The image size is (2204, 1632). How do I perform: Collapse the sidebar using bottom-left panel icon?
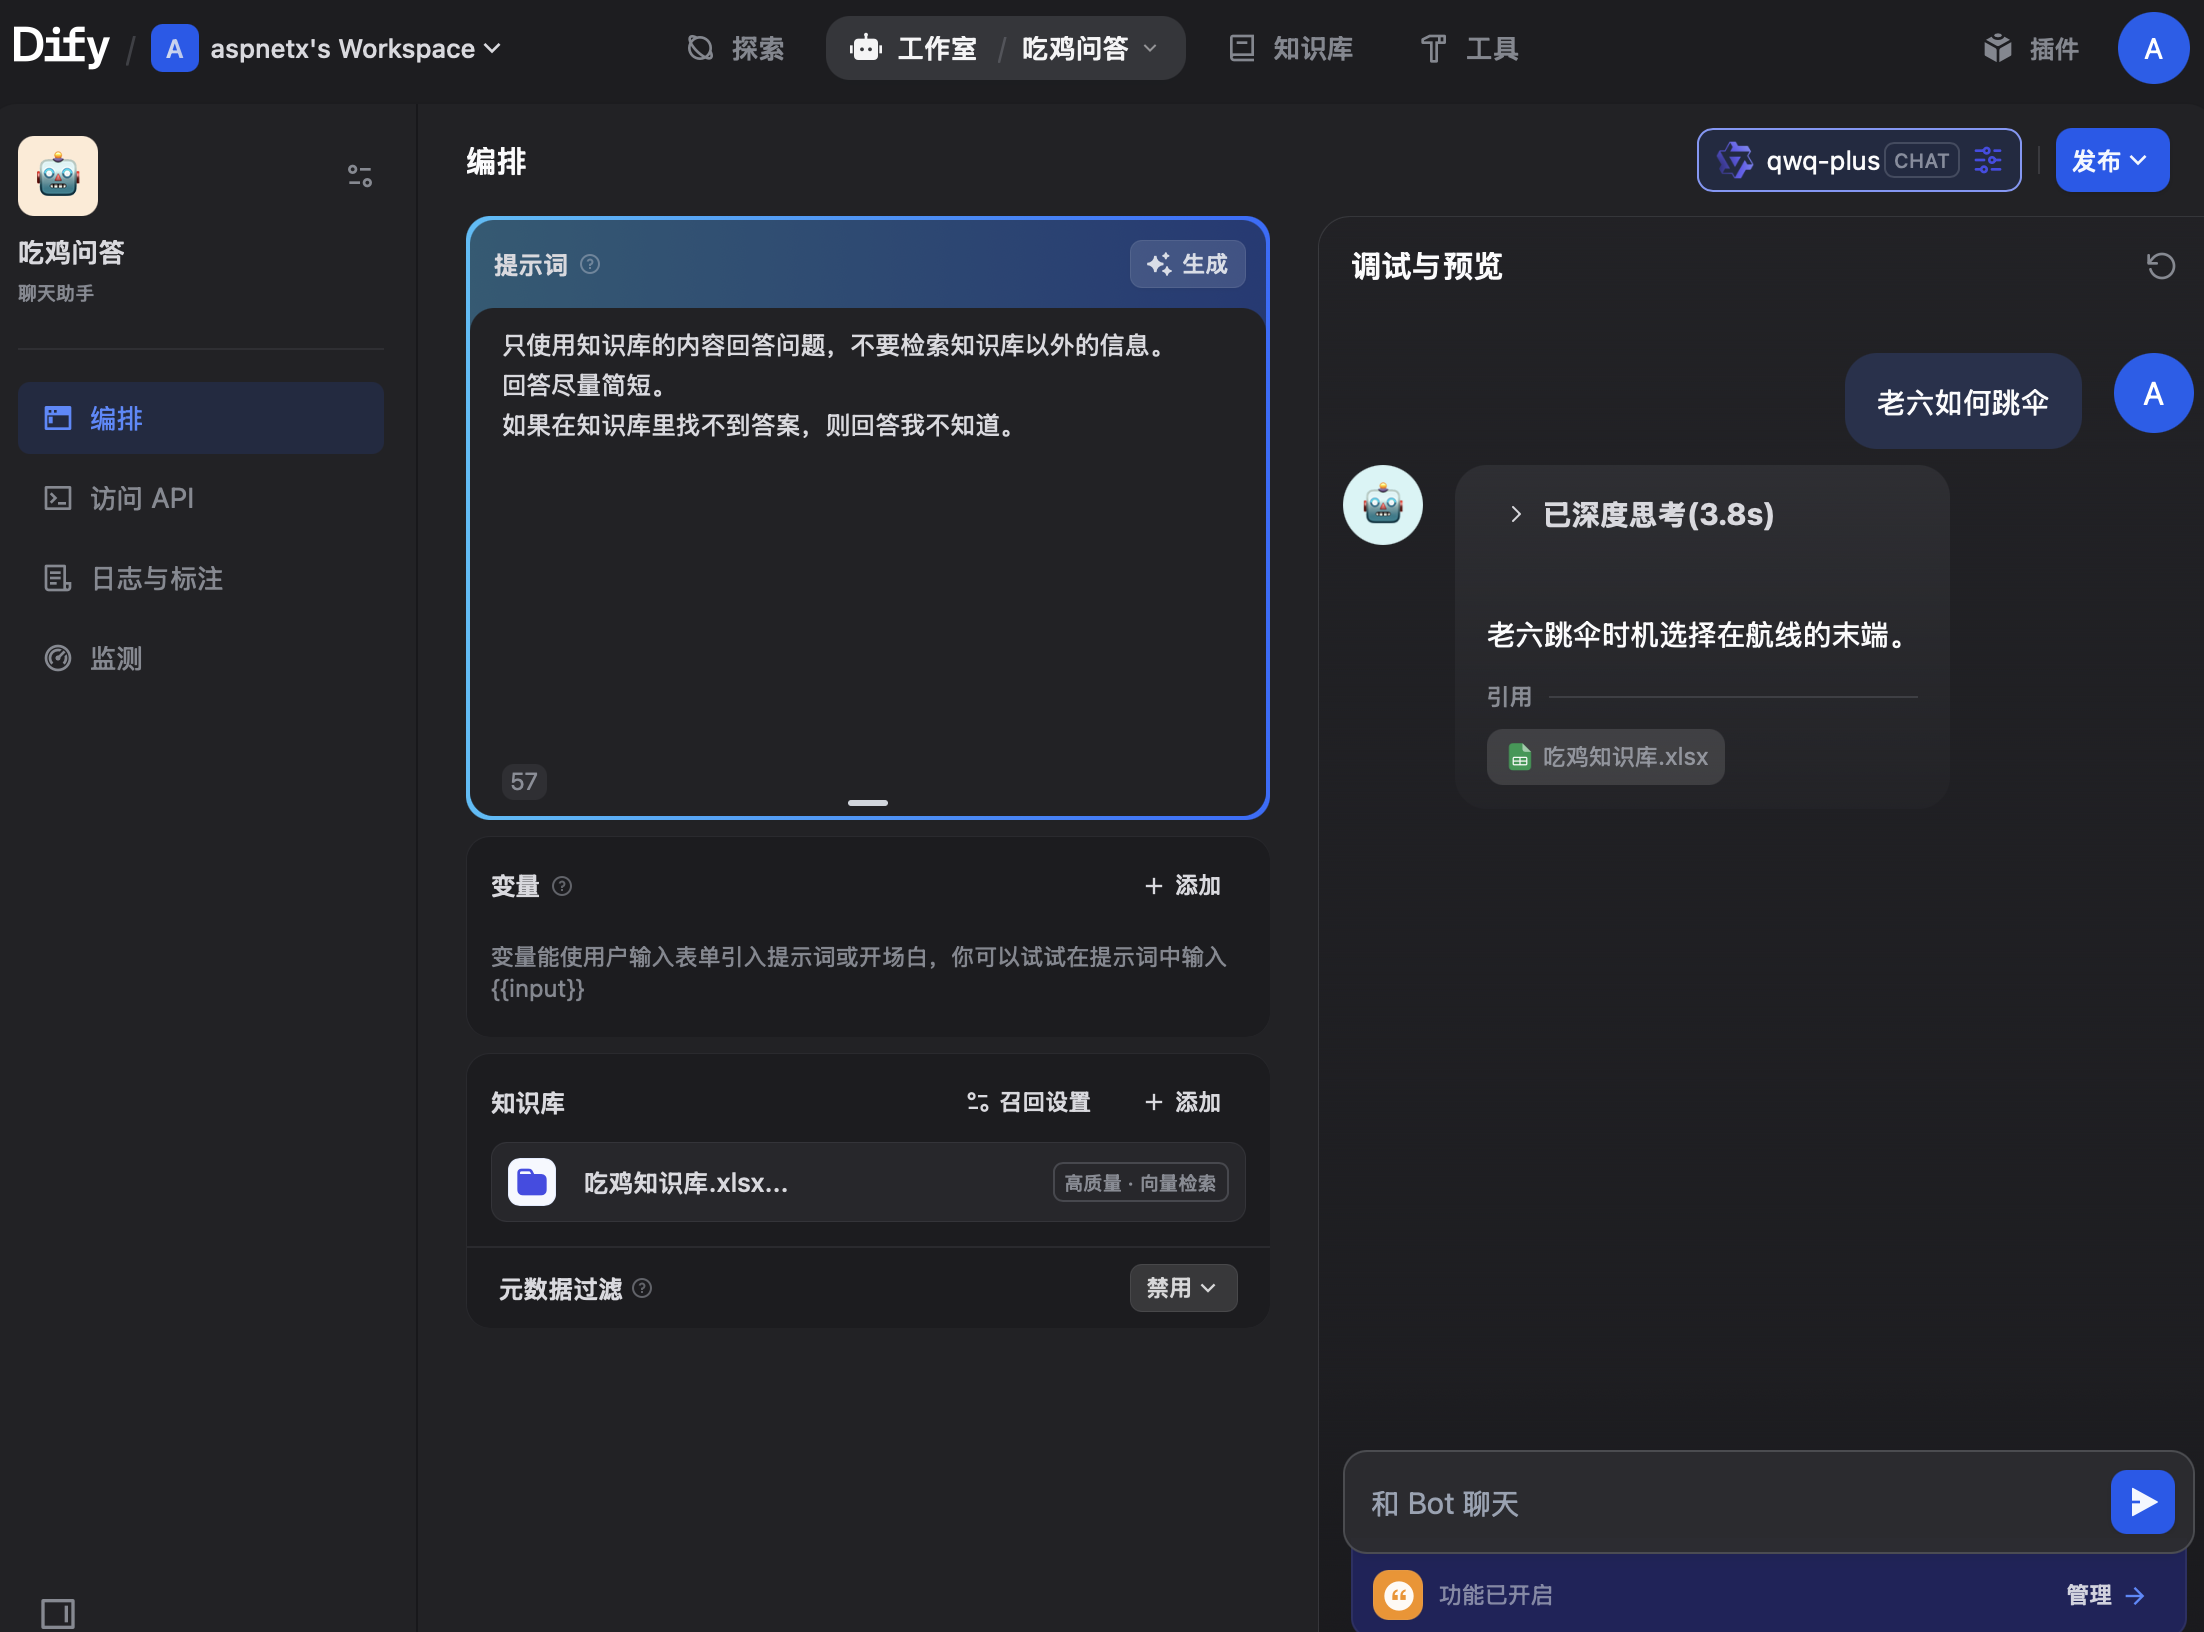(58, 1613)
